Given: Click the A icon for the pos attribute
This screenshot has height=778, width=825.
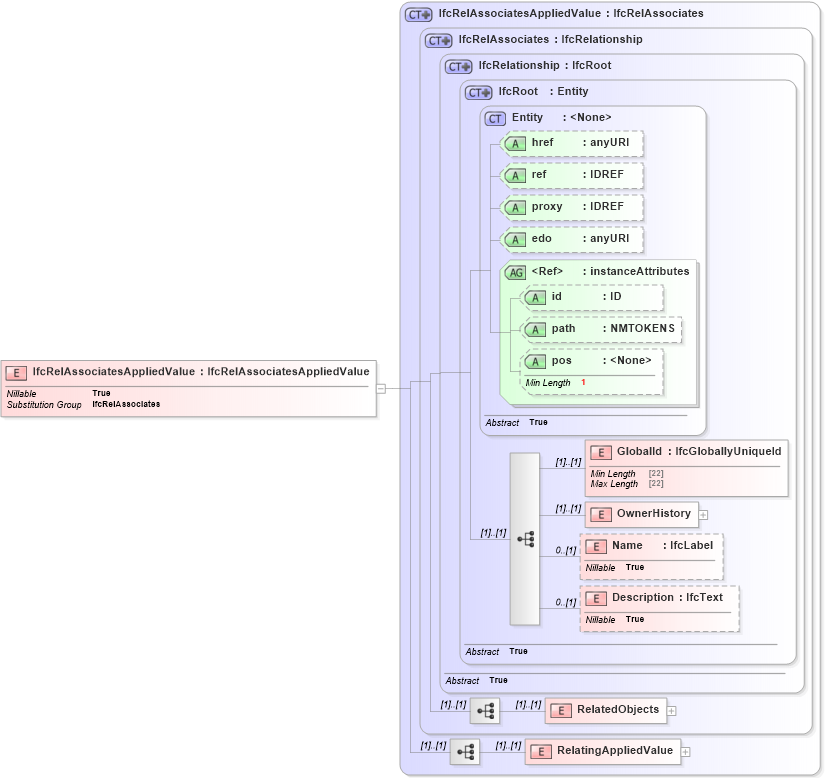Looking at the screenshot, I should pyautogui.click(x=537, y=359).
